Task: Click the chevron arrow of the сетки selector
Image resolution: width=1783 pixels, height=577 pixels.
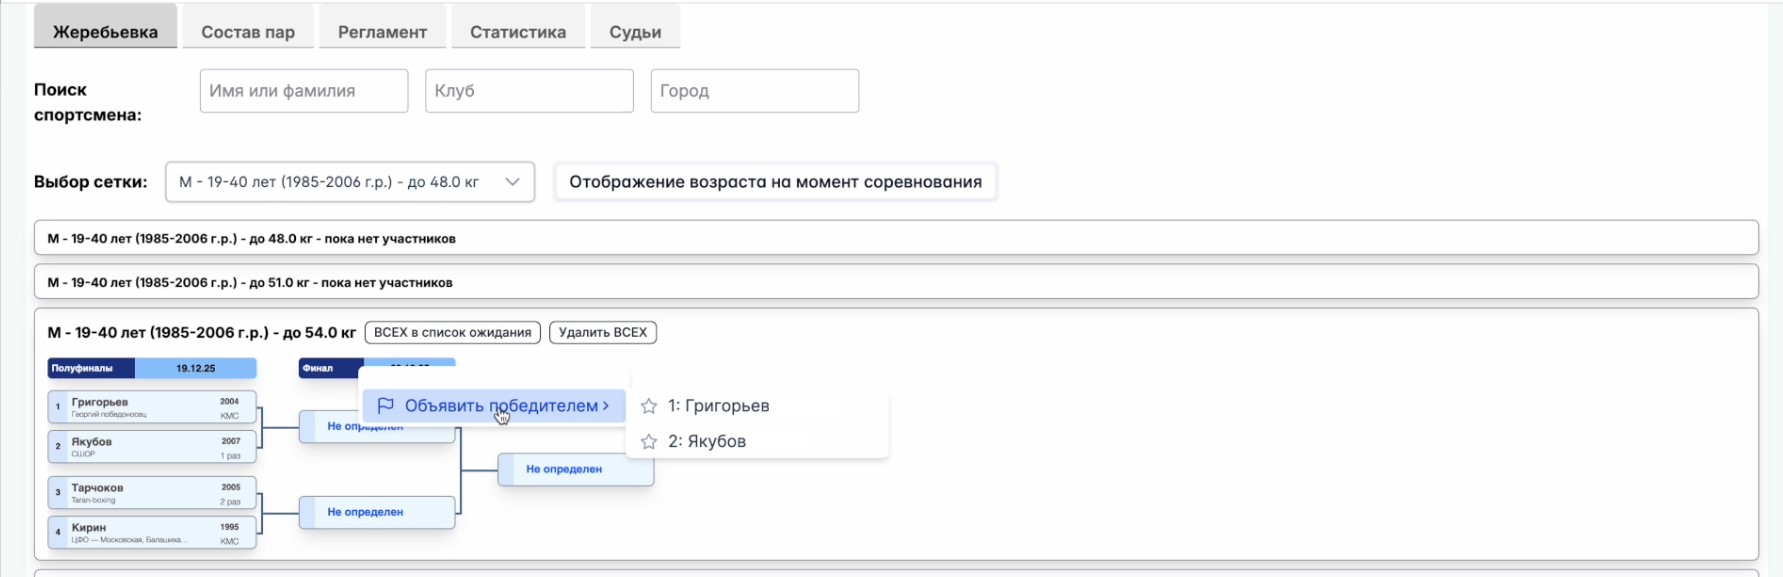Action: point(513,182)
